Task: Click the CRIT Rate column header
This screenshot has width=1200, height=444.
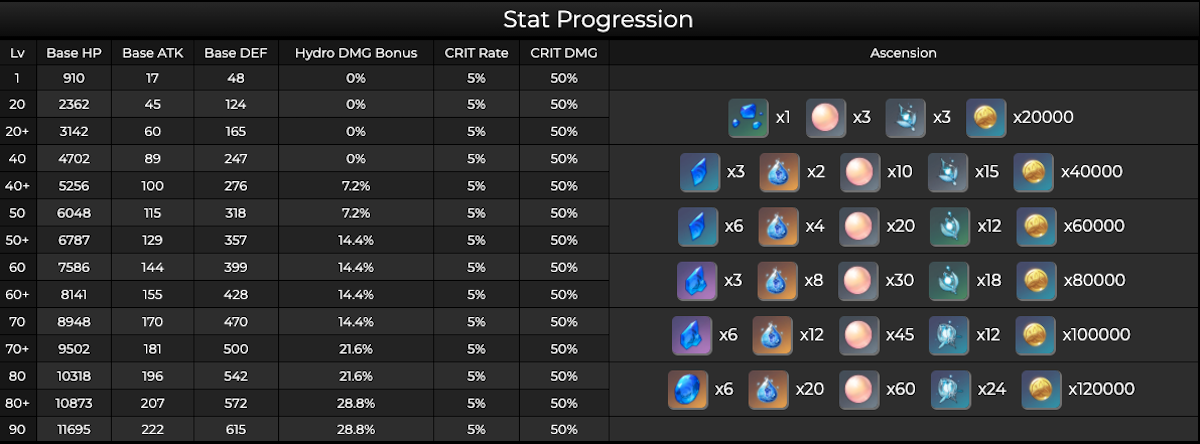Action: coord(476,53)
